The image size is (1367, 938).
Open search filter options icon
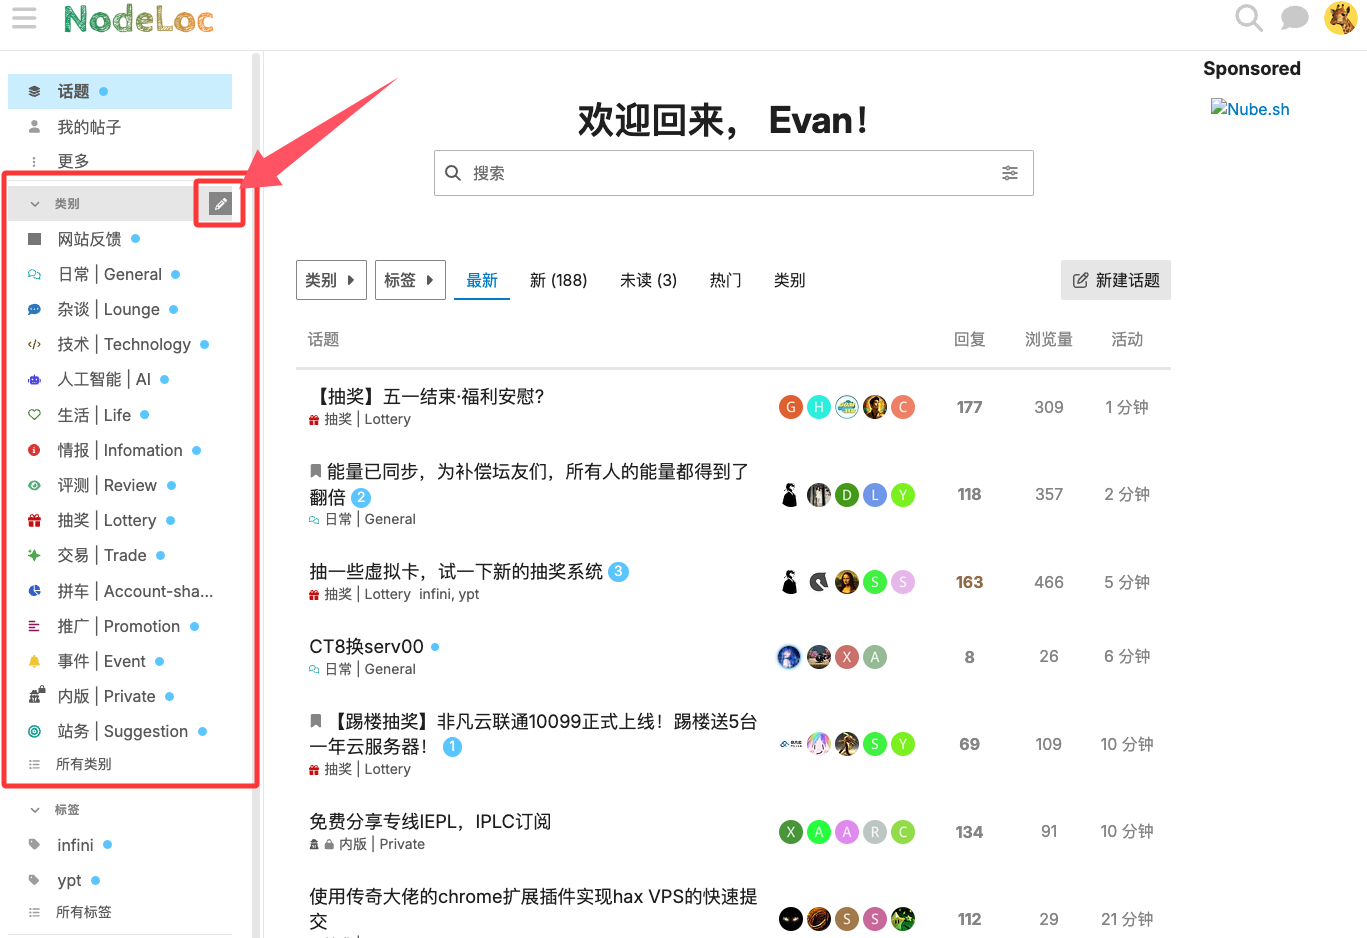tap(1010, 173)
